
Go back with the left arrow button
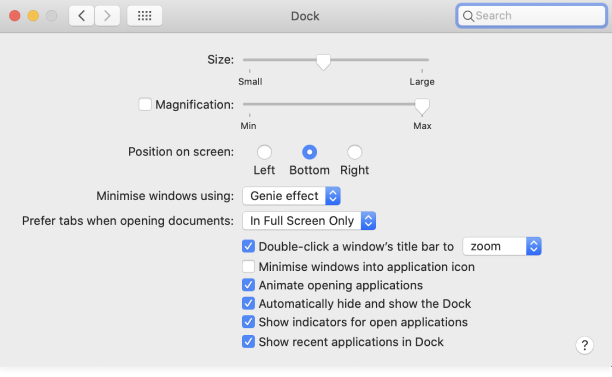[x=81, y=16]
